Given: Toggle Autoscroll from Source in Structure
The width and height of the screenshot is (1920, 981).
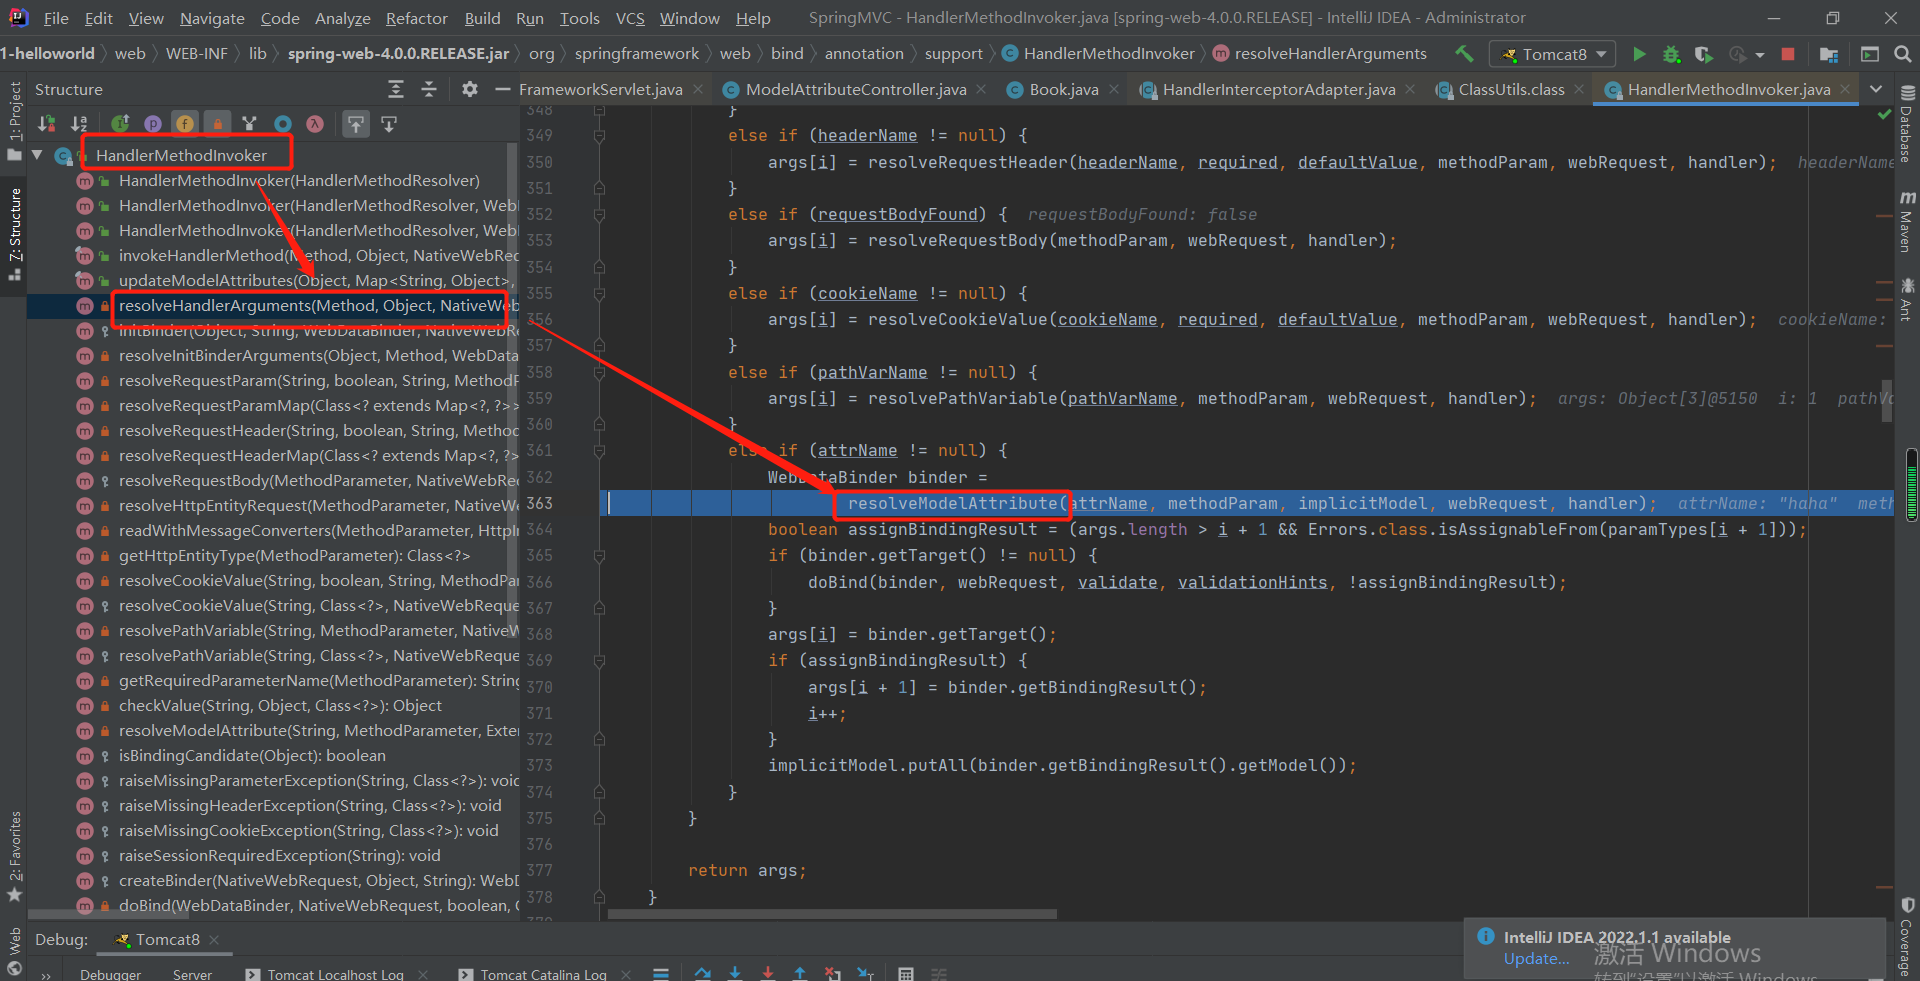Looking at the screenshot, I should (x=389, y=124).
